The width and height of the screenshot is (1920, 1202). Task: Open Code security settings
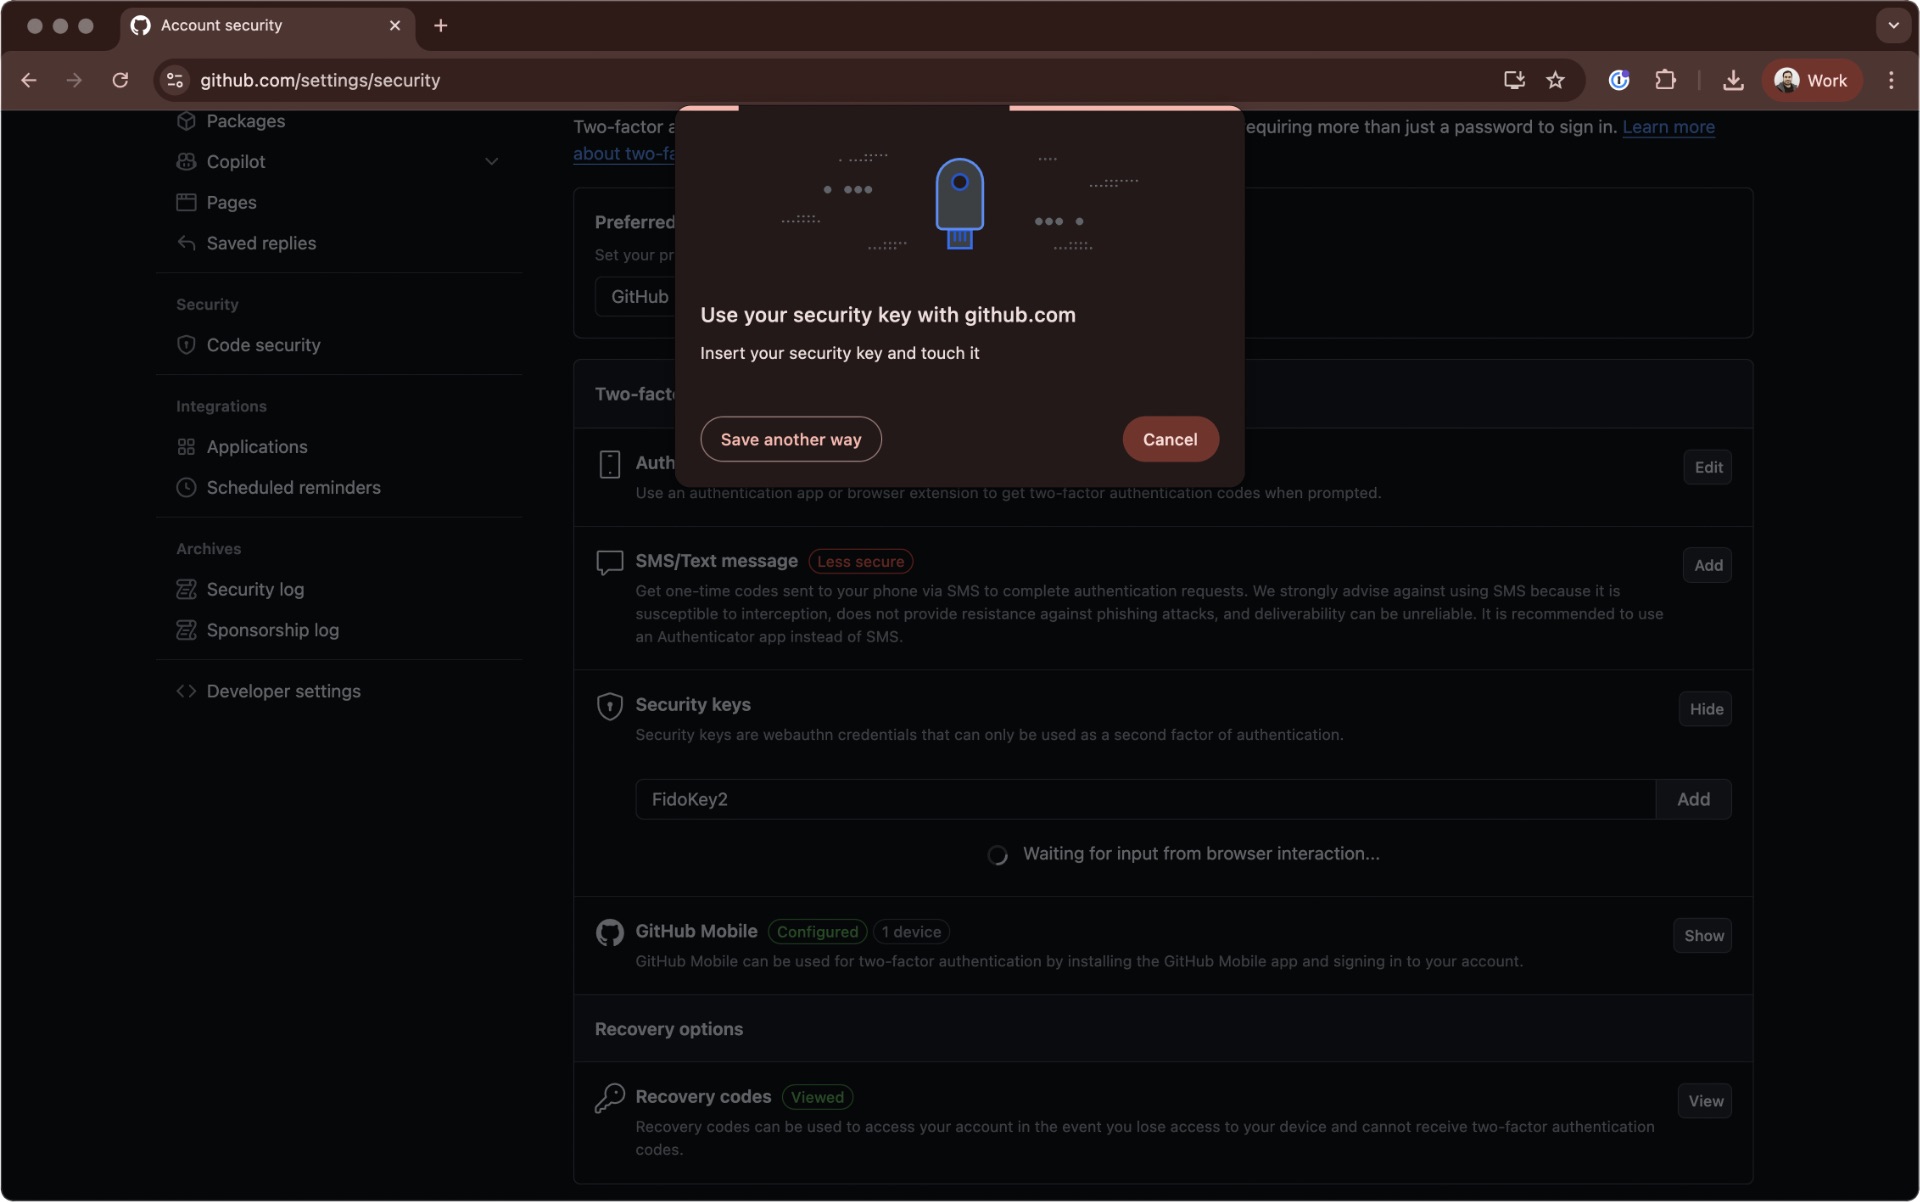click(x=263, y=345)
